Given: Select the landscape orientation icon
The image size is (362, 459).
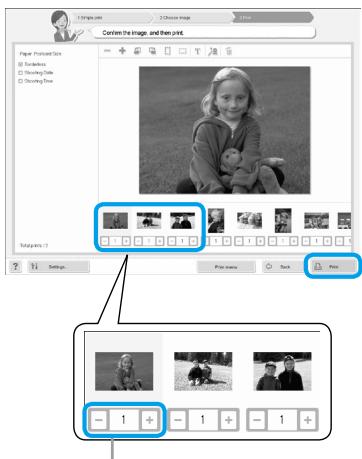Looking at the screenshot, I should pyautogui.click(x=182, y=51).
